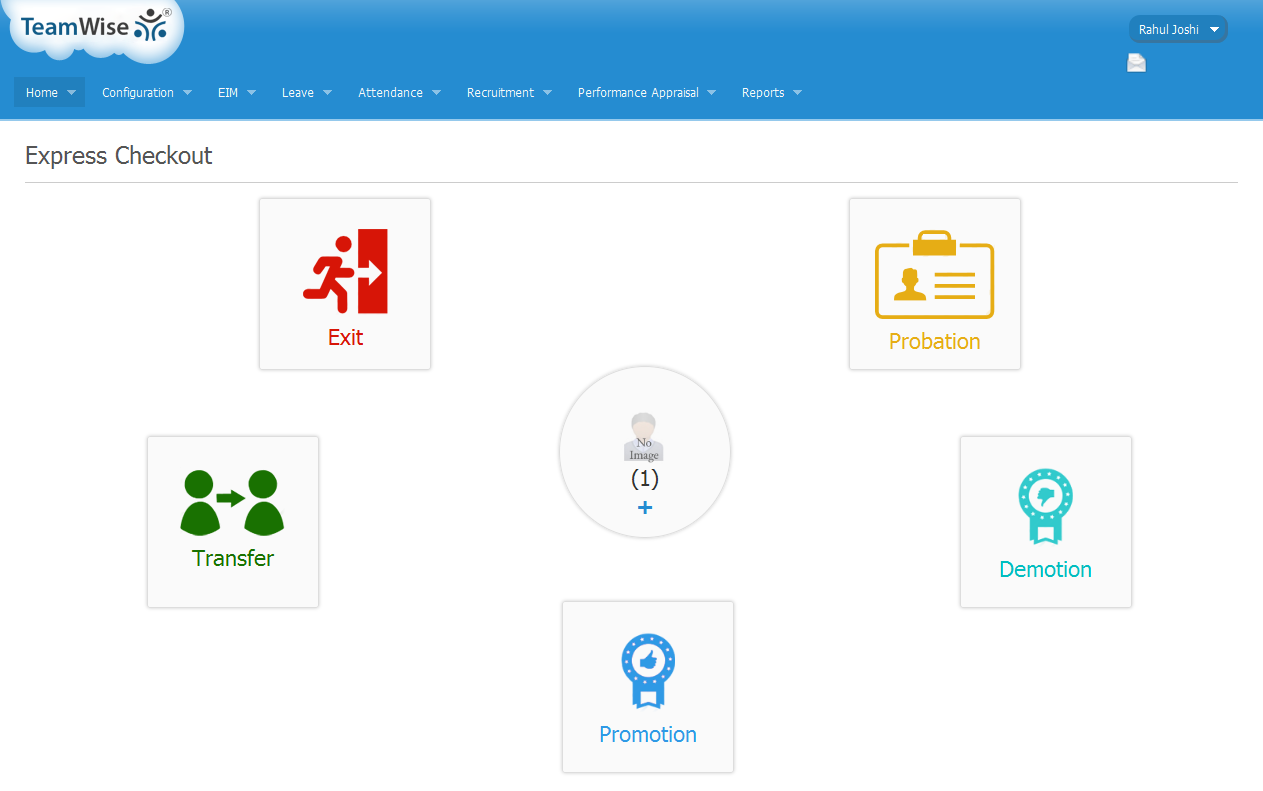1263x791 pixels.
Task: Click the red Exit running-man icon
Action: tap(345, 271)
